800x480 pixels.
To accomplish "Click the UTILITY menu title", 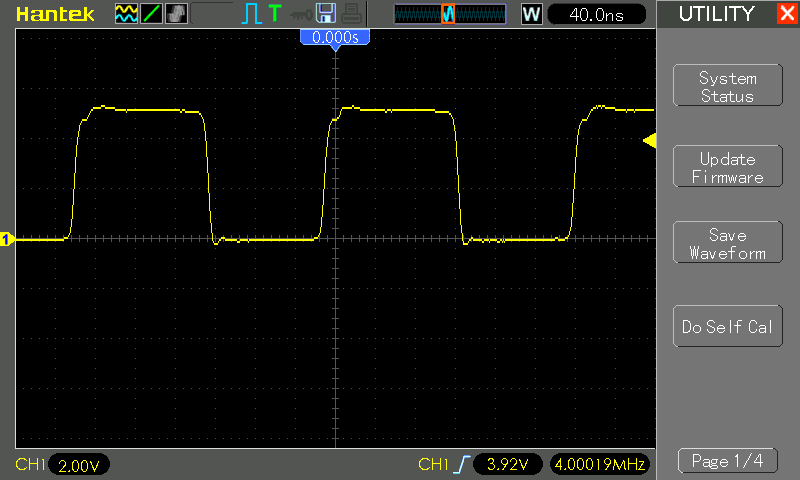I will click(x=716, y=14).
